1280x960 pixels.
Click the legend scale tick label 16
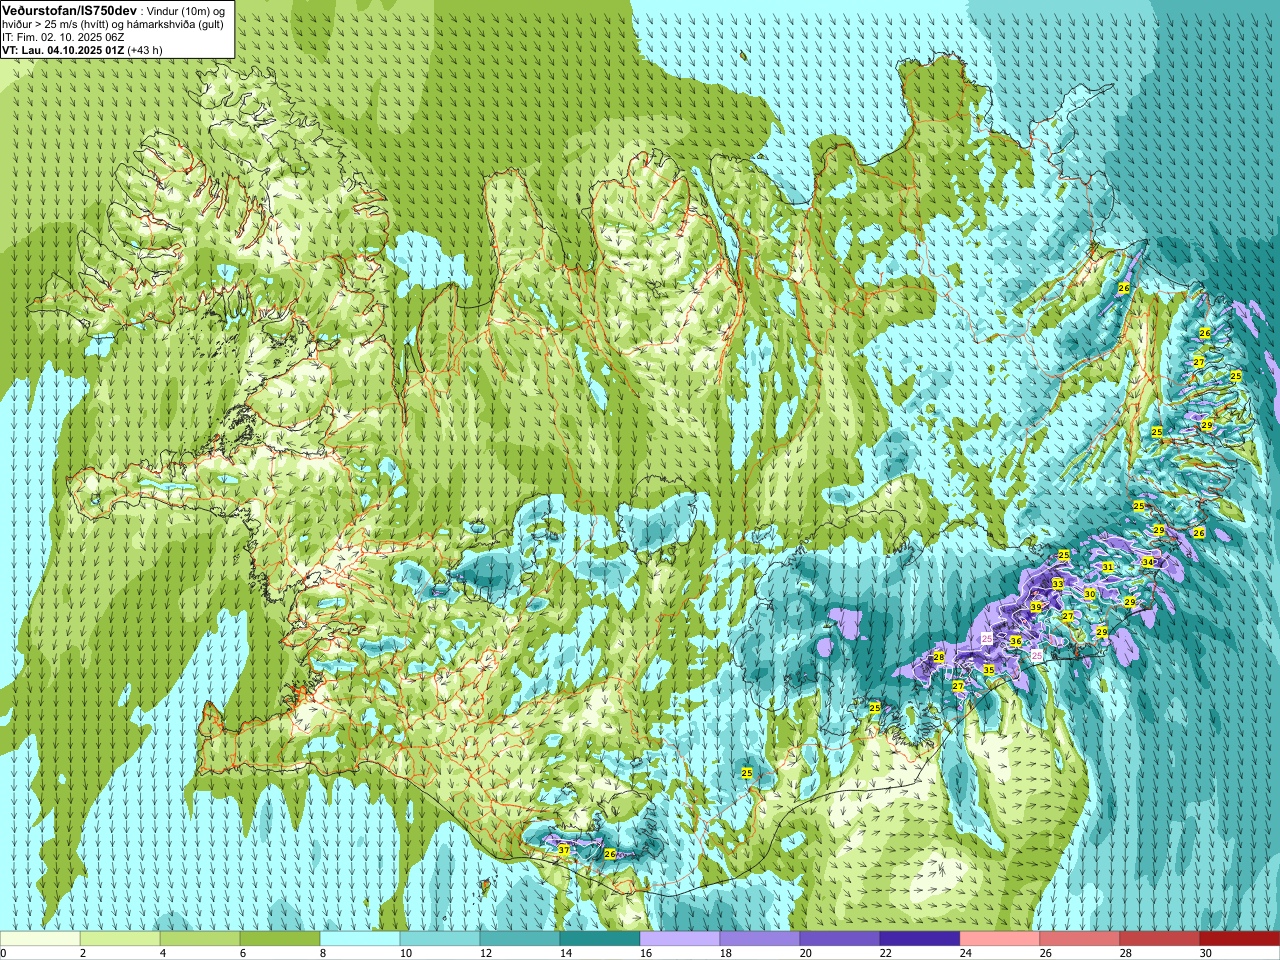(x=646, y=953)
